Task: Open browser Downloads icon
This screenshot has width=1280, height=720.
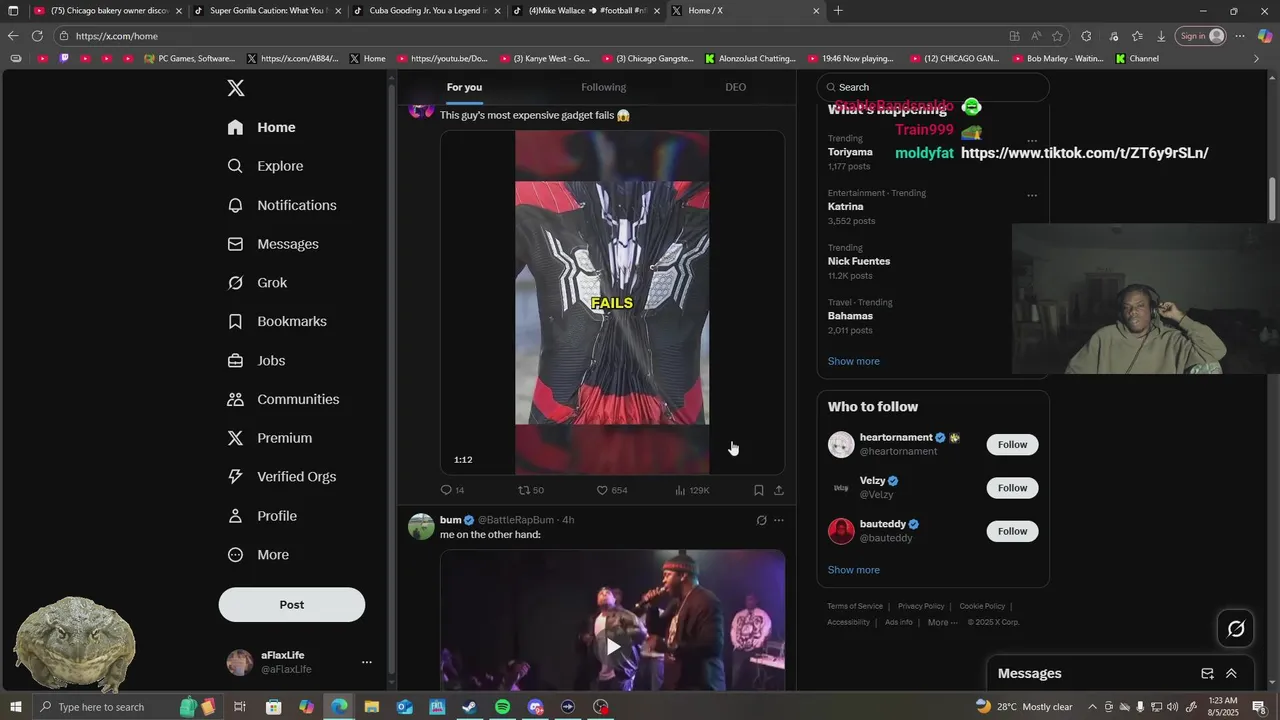Action: tap(1161, 36)
